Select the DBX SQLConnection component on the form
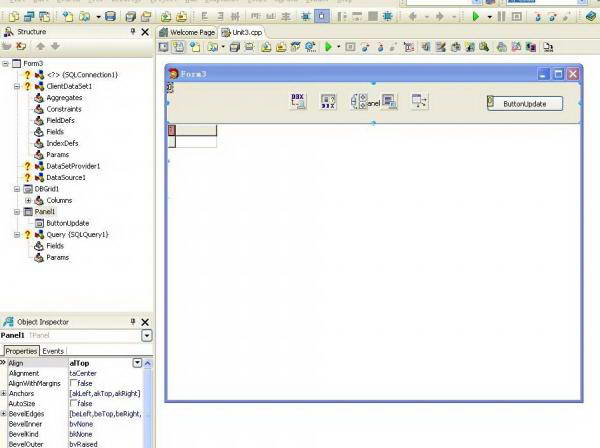This screenshot has height=448, width=600. coord(298,101)
